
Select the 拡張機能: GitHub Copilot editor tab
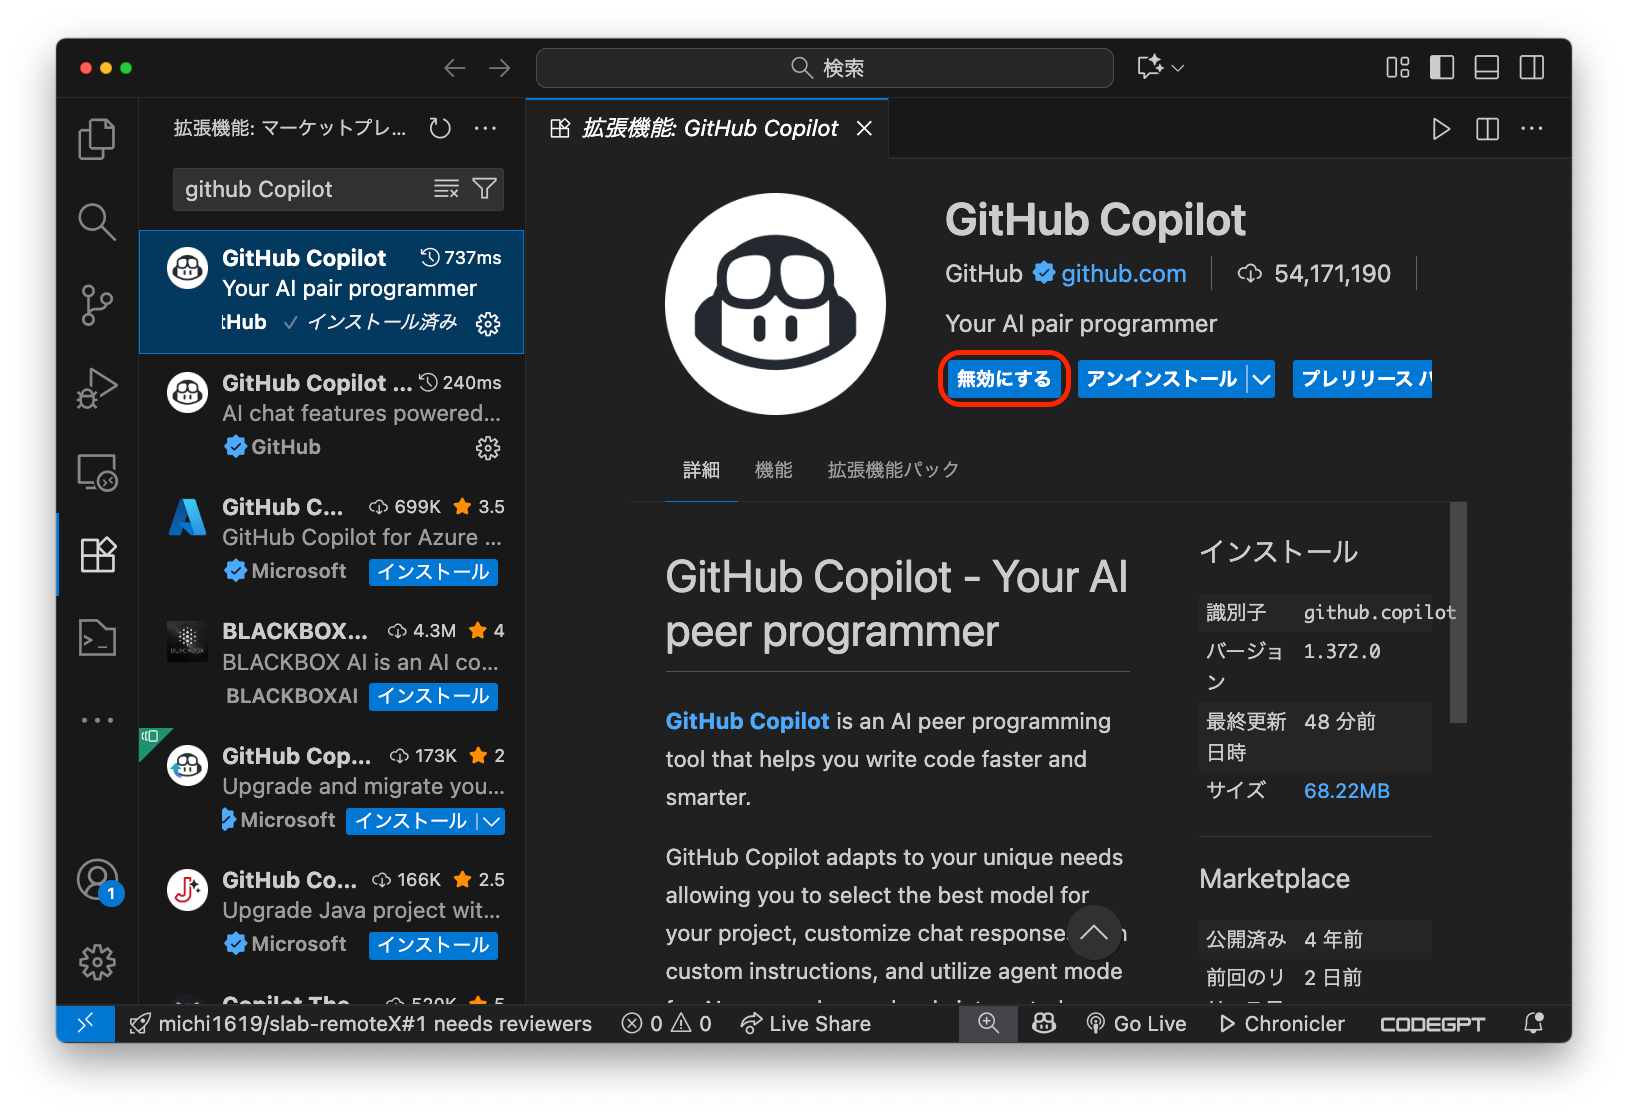[707, 129]
